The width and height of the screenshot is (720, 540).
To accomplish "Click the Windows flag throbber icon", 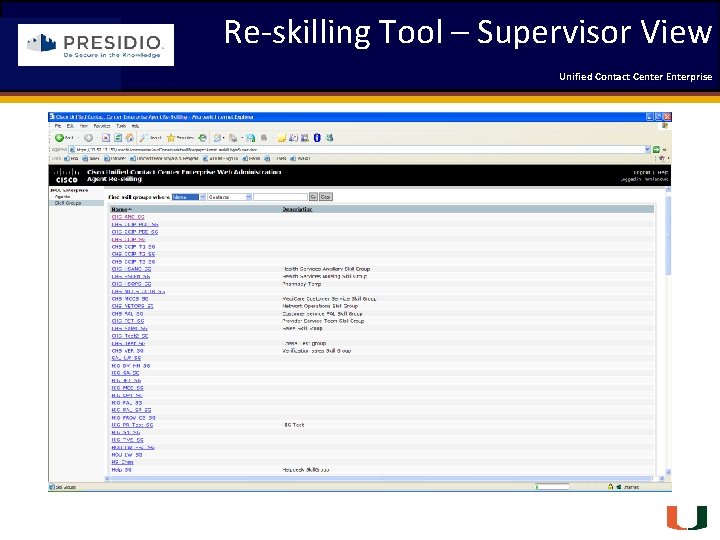I will coord(665,125).
